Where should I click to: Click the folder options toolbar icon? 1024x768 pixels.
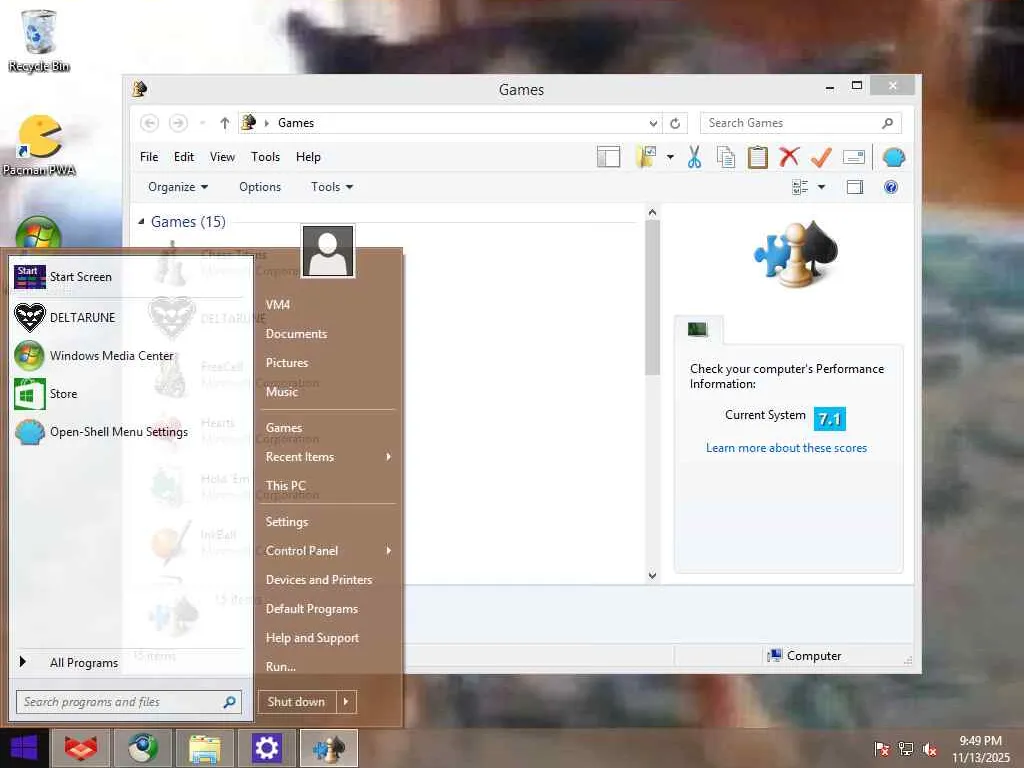tap(647, 157)
